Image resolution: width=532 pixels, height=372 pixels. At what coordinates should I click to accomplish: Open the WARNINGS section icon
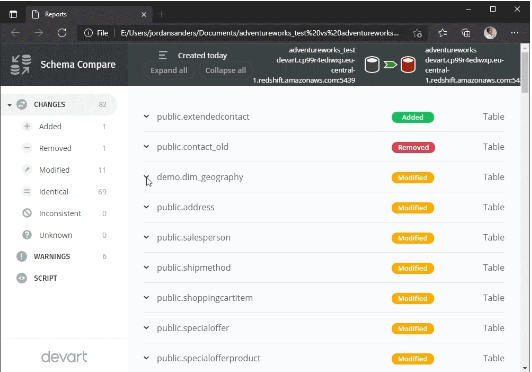pyautogui.click(x=22, y=256)
